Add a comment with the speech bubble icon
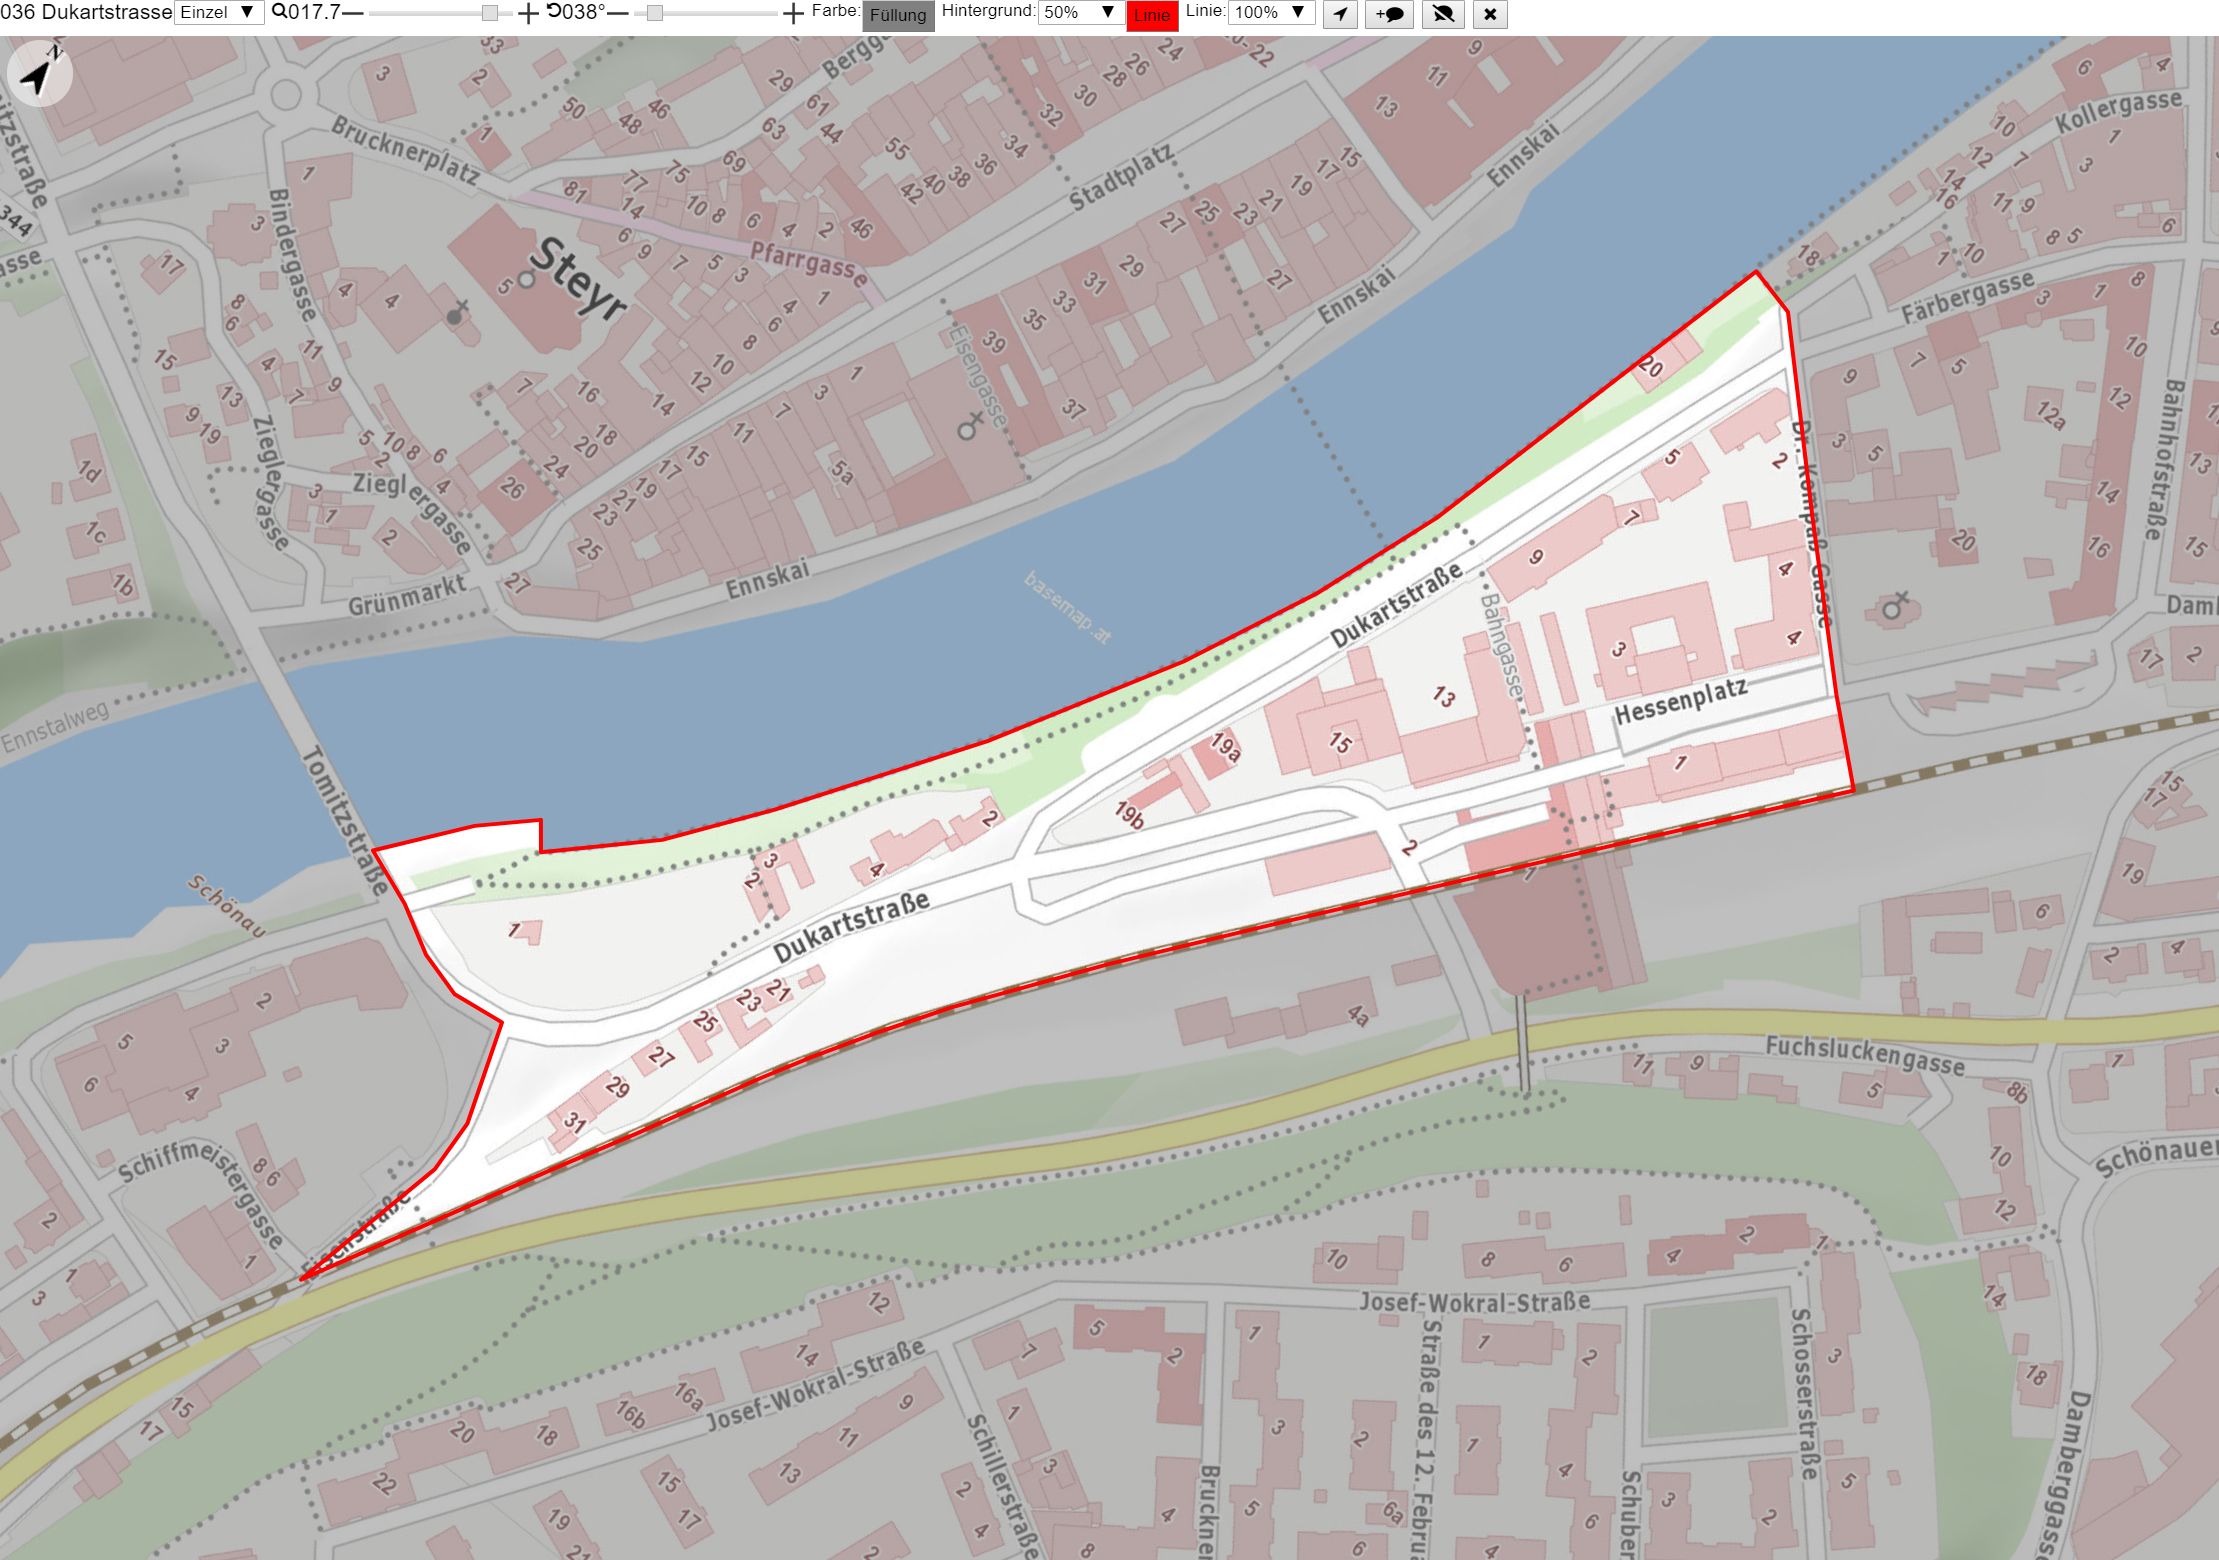Screen dimensions: 2219x1560 point(1389,14)
